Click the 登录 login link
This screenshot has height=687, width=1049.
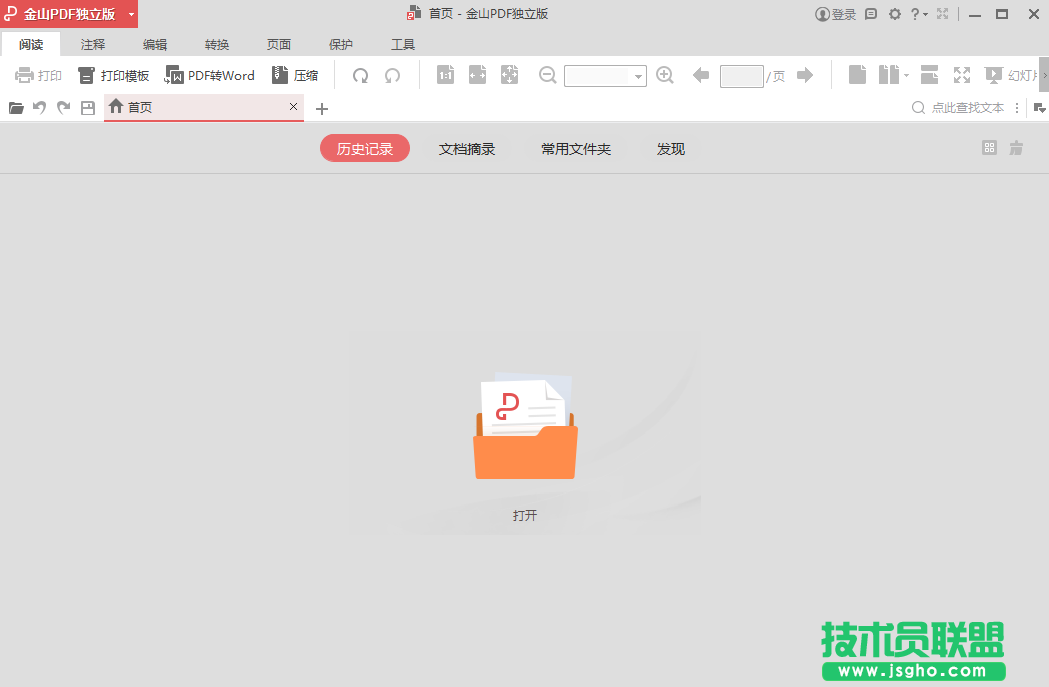tap(839, 14)
